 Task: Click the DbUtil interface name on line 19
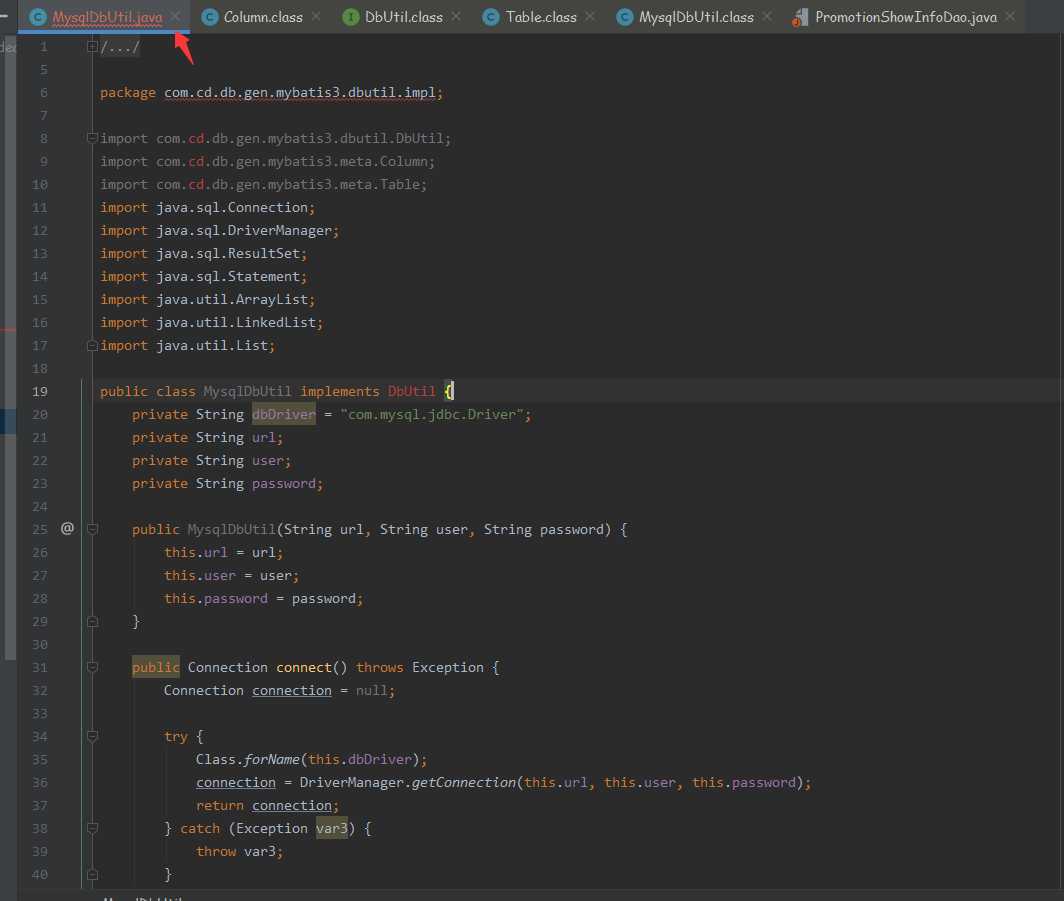(411, 391)
